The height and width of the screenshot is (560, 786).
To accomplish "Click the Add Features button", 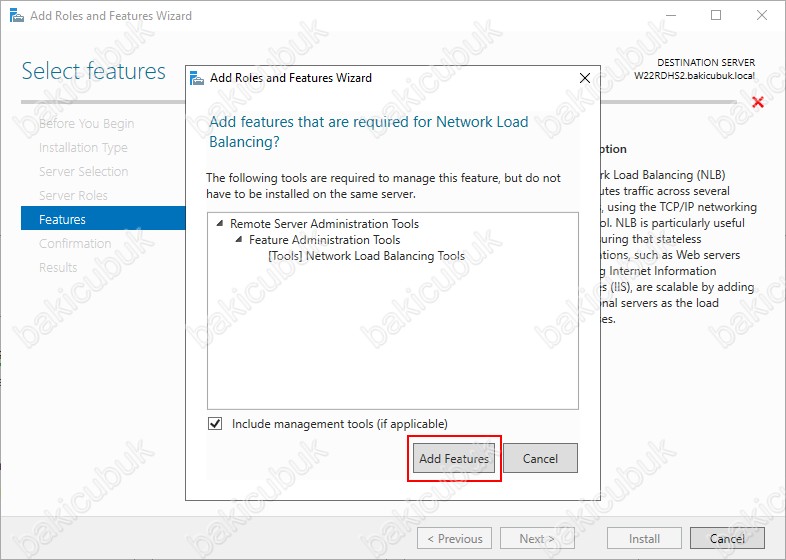I will coord(454,458).
